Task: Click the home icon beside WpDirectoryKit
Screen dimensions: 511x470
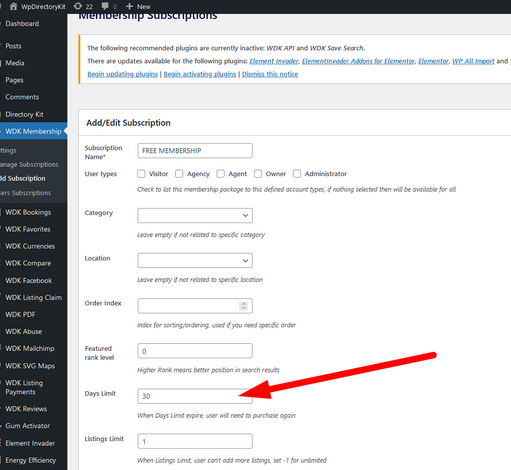Action: (13, 6)
